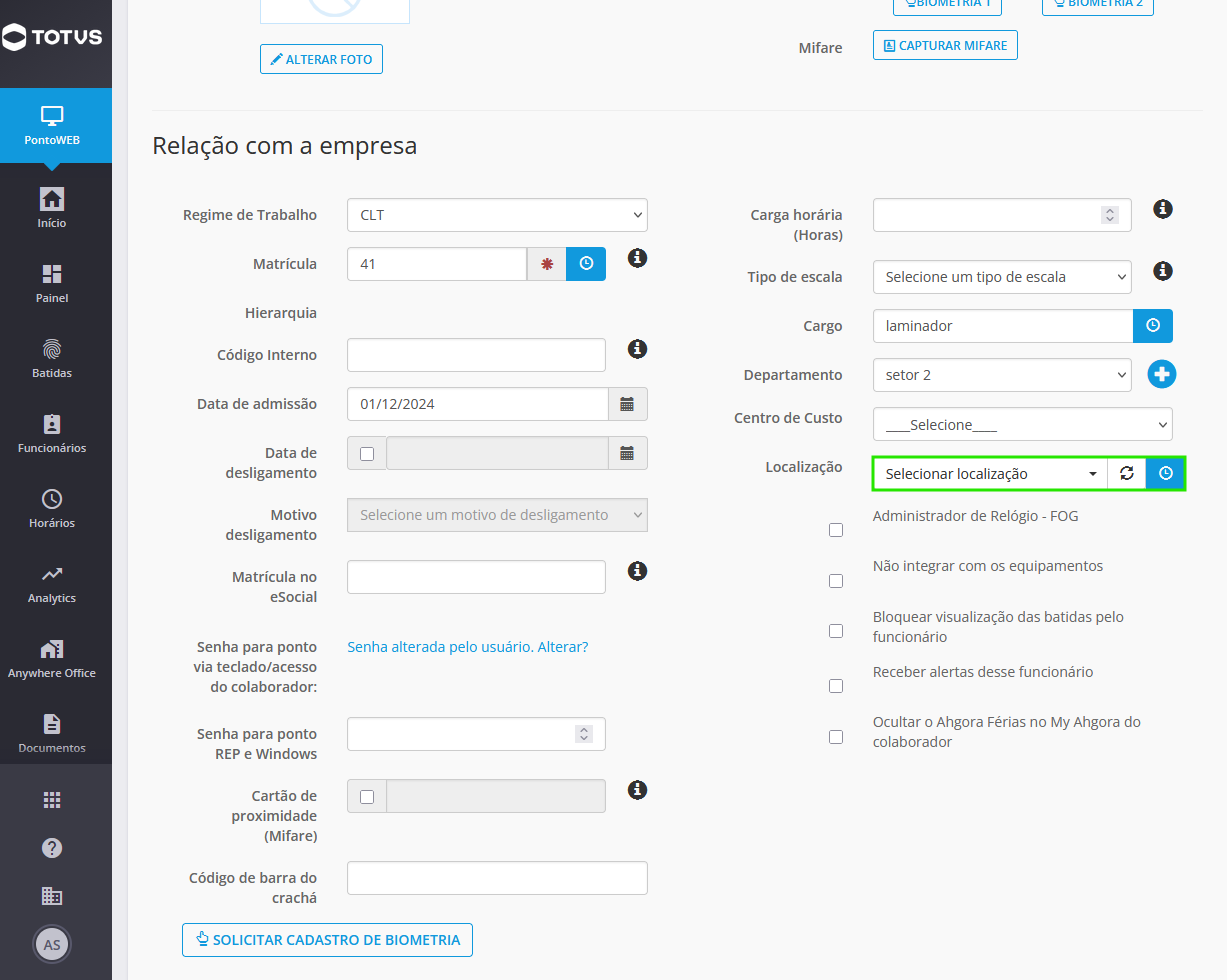The width and height of the screenshot is (1227, 980).
Task: Open the apps grid icon in the sidebar
Action: [52, 800]
